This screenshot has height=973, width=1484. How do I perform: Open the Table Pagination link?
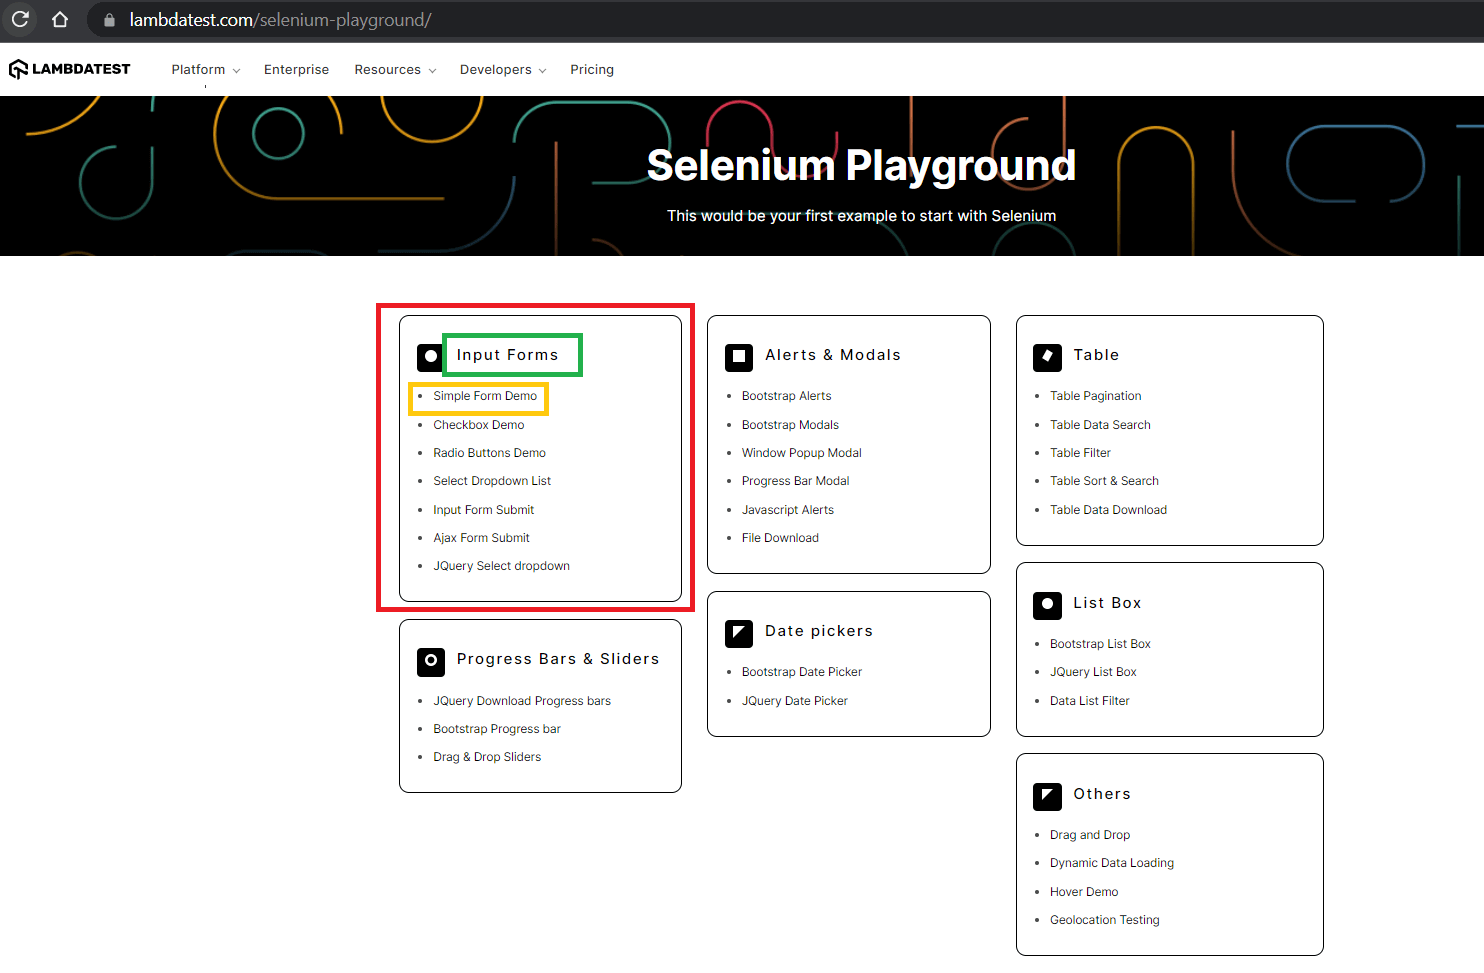click(x=1095, y=395)
